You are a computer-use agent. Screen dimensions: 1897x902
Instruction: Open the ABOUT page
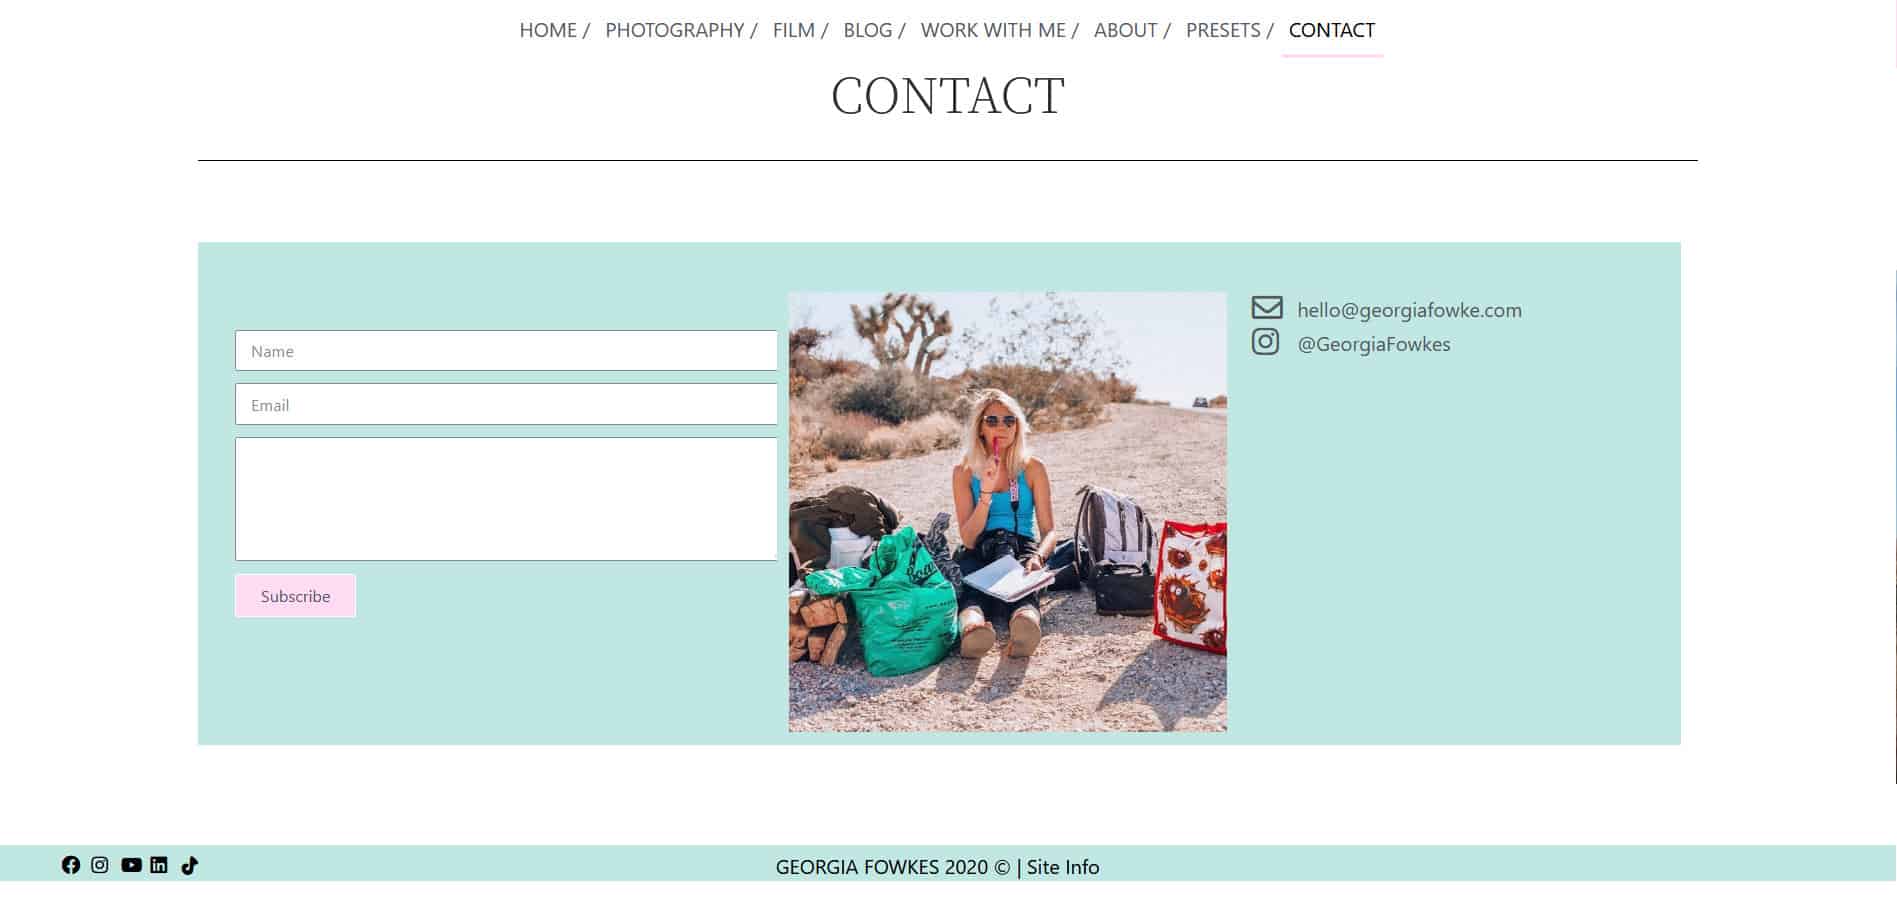pyautogui.click(x=1125, y=30)
